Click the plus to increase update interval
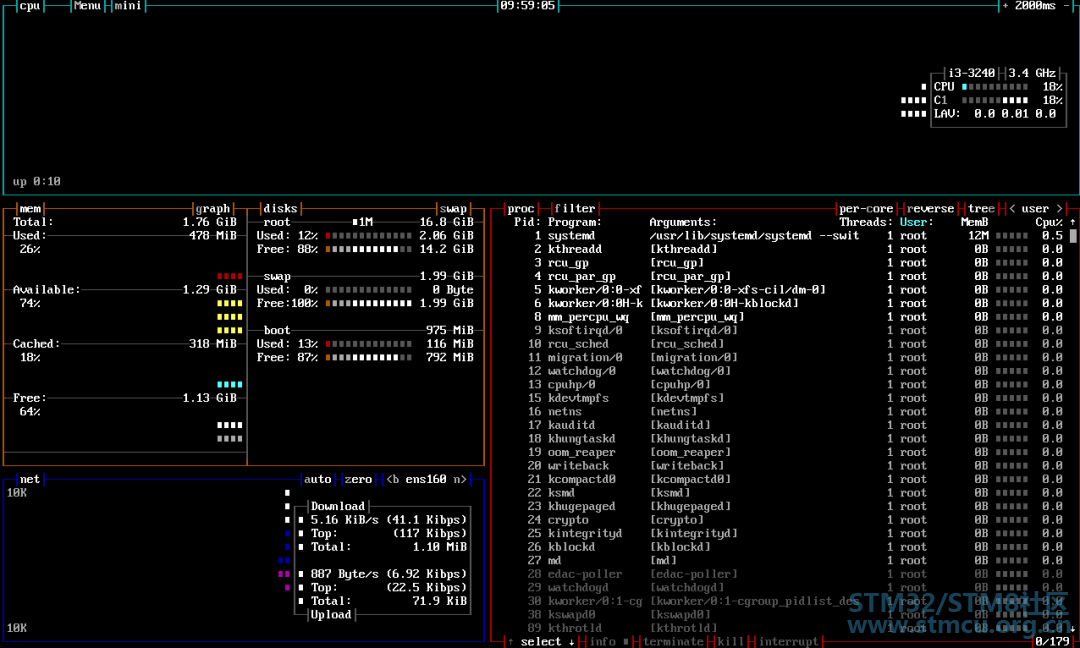Viewport: 1080px width, 648px height. coord(1006,6)
